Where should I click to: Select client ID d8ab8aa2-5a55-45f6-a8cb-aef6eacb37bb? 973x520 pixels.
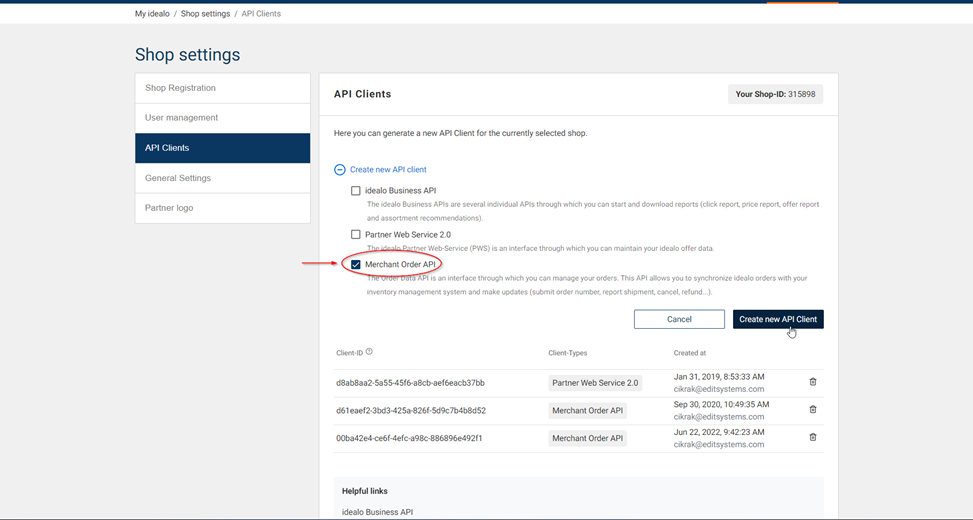tap(410, 383)
